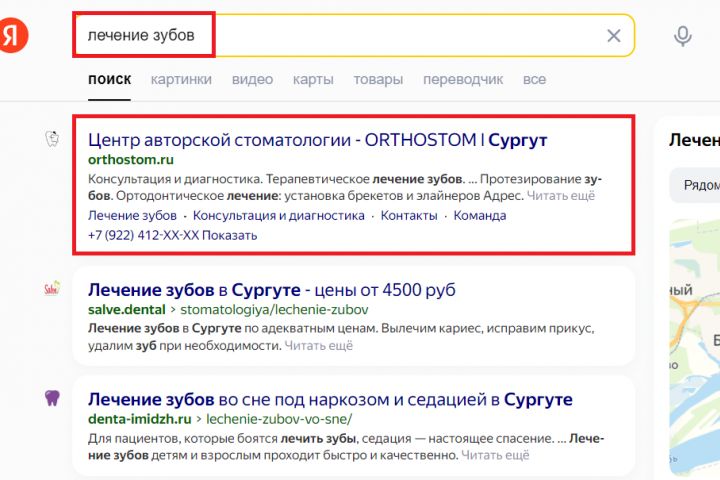Click the Yandex logo icon
This screenshot has height=480, width=720.
point(12,37)
